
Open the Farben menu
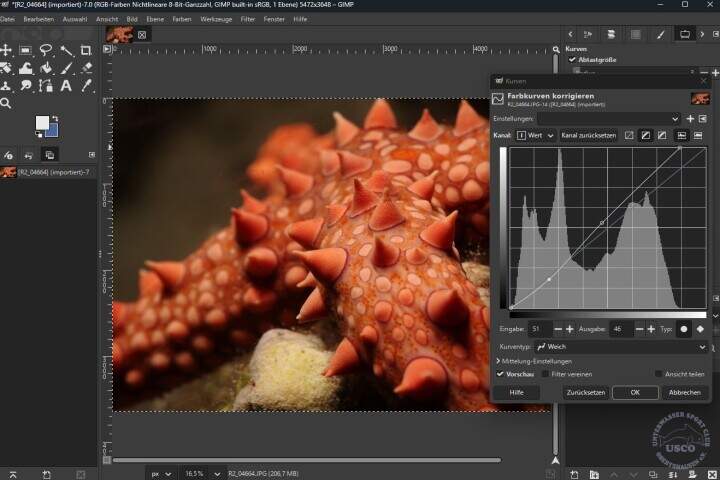181,19
